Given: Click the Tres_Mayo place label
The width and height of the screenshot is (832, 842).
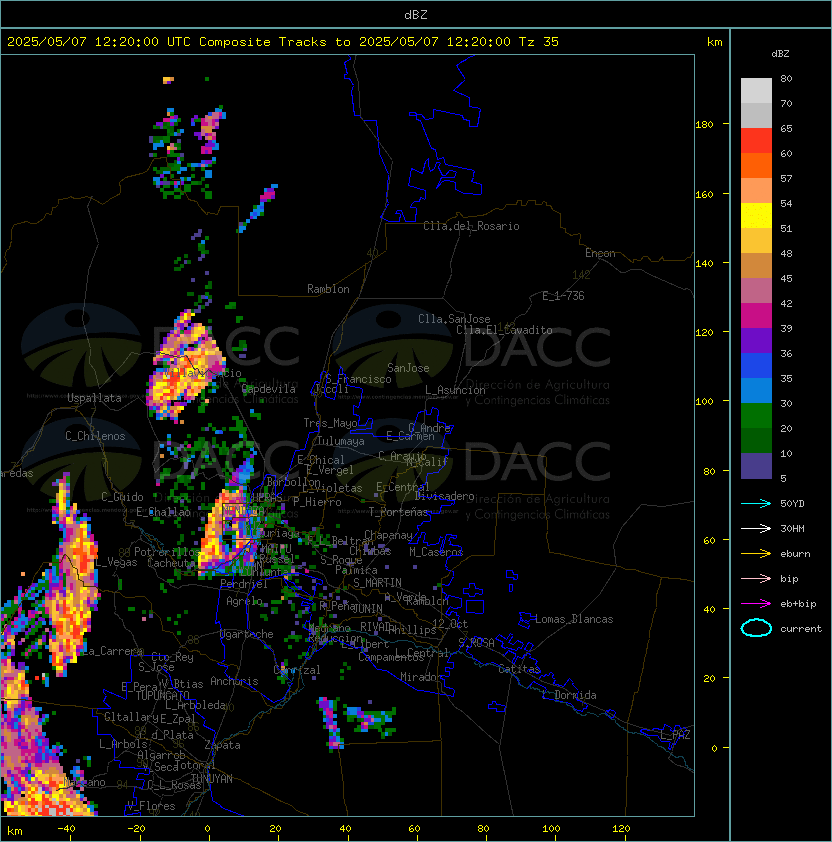Looking at the screenshot, I should [330, 423].
